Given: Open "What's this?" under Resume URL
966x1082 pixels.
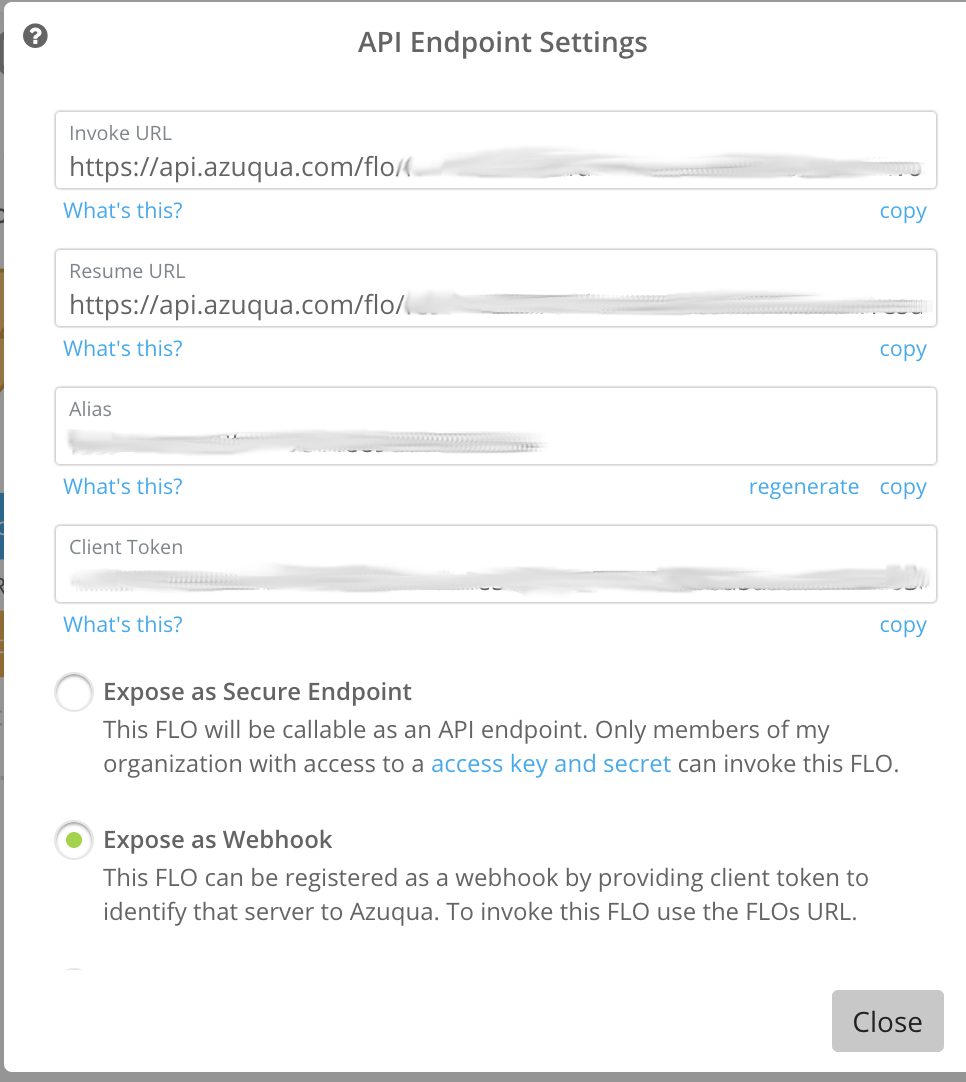Looking at the screenshot, I should pyautogui.click(x=123, y=349).
